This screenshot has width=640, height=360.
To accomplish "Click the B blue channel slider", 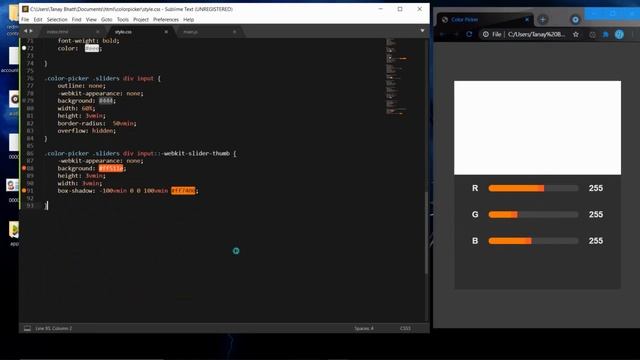I will click(533, 241).
